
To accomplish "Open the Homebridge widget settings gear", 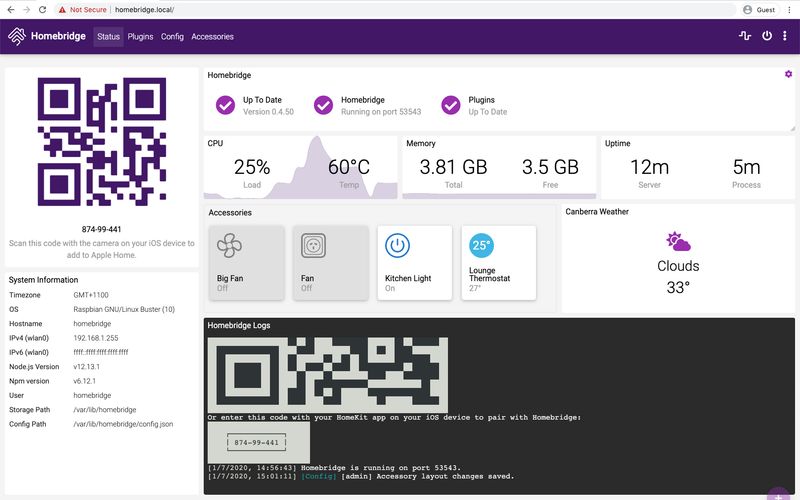I will point(788,74).
